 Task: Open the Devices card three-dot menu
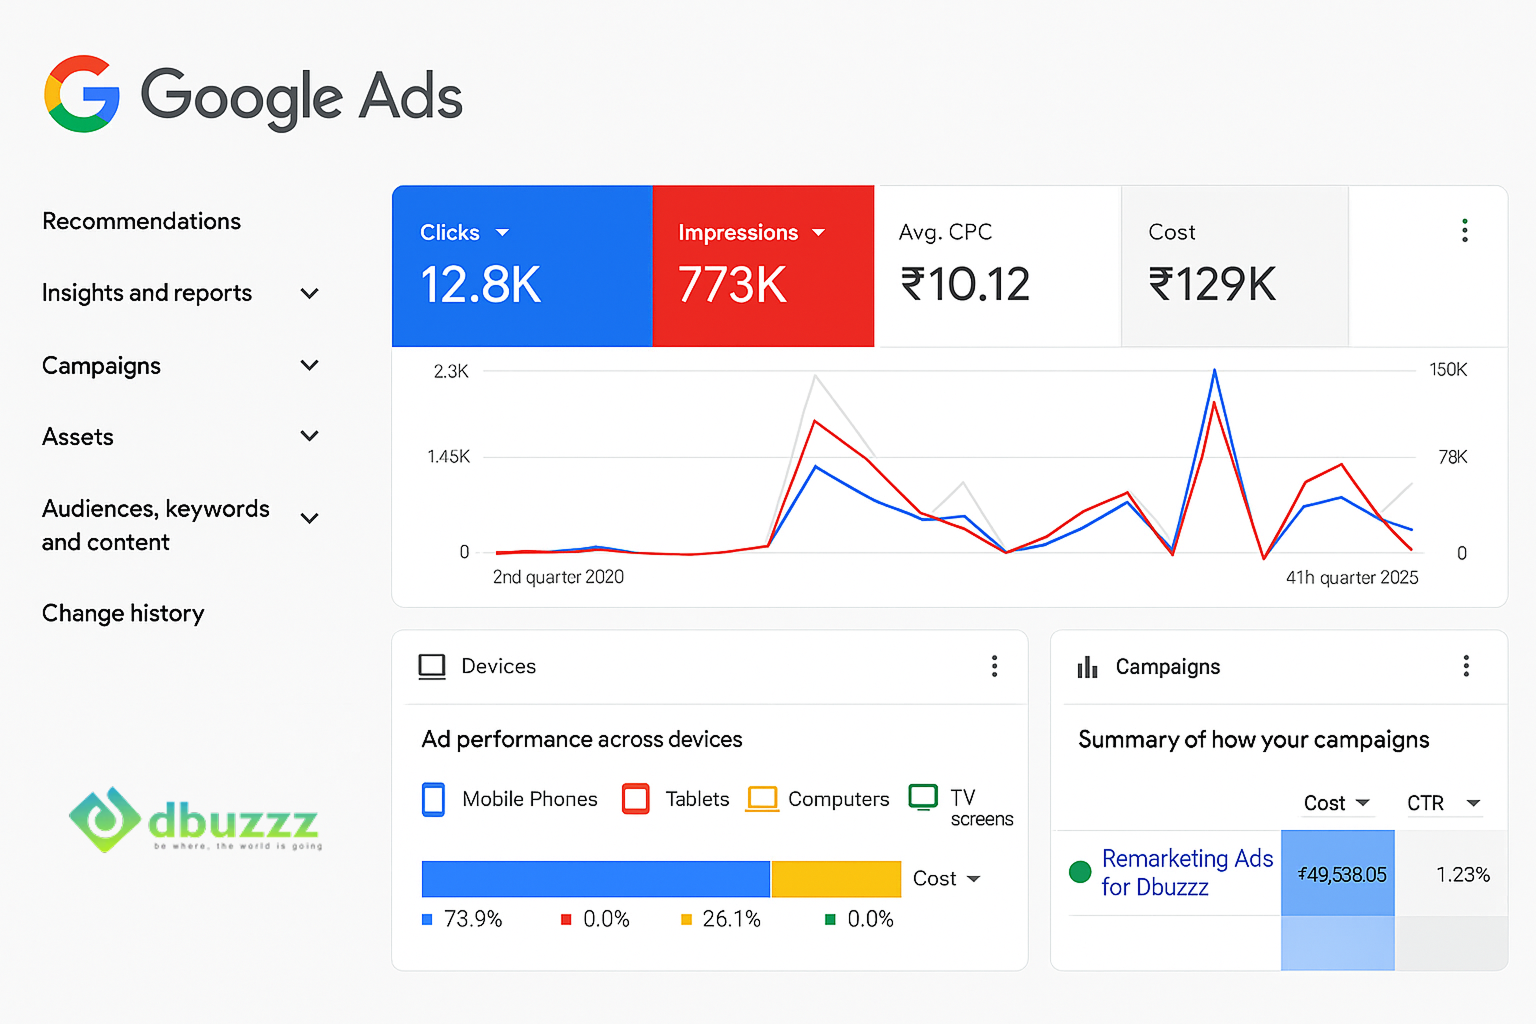tap(994, 666)
